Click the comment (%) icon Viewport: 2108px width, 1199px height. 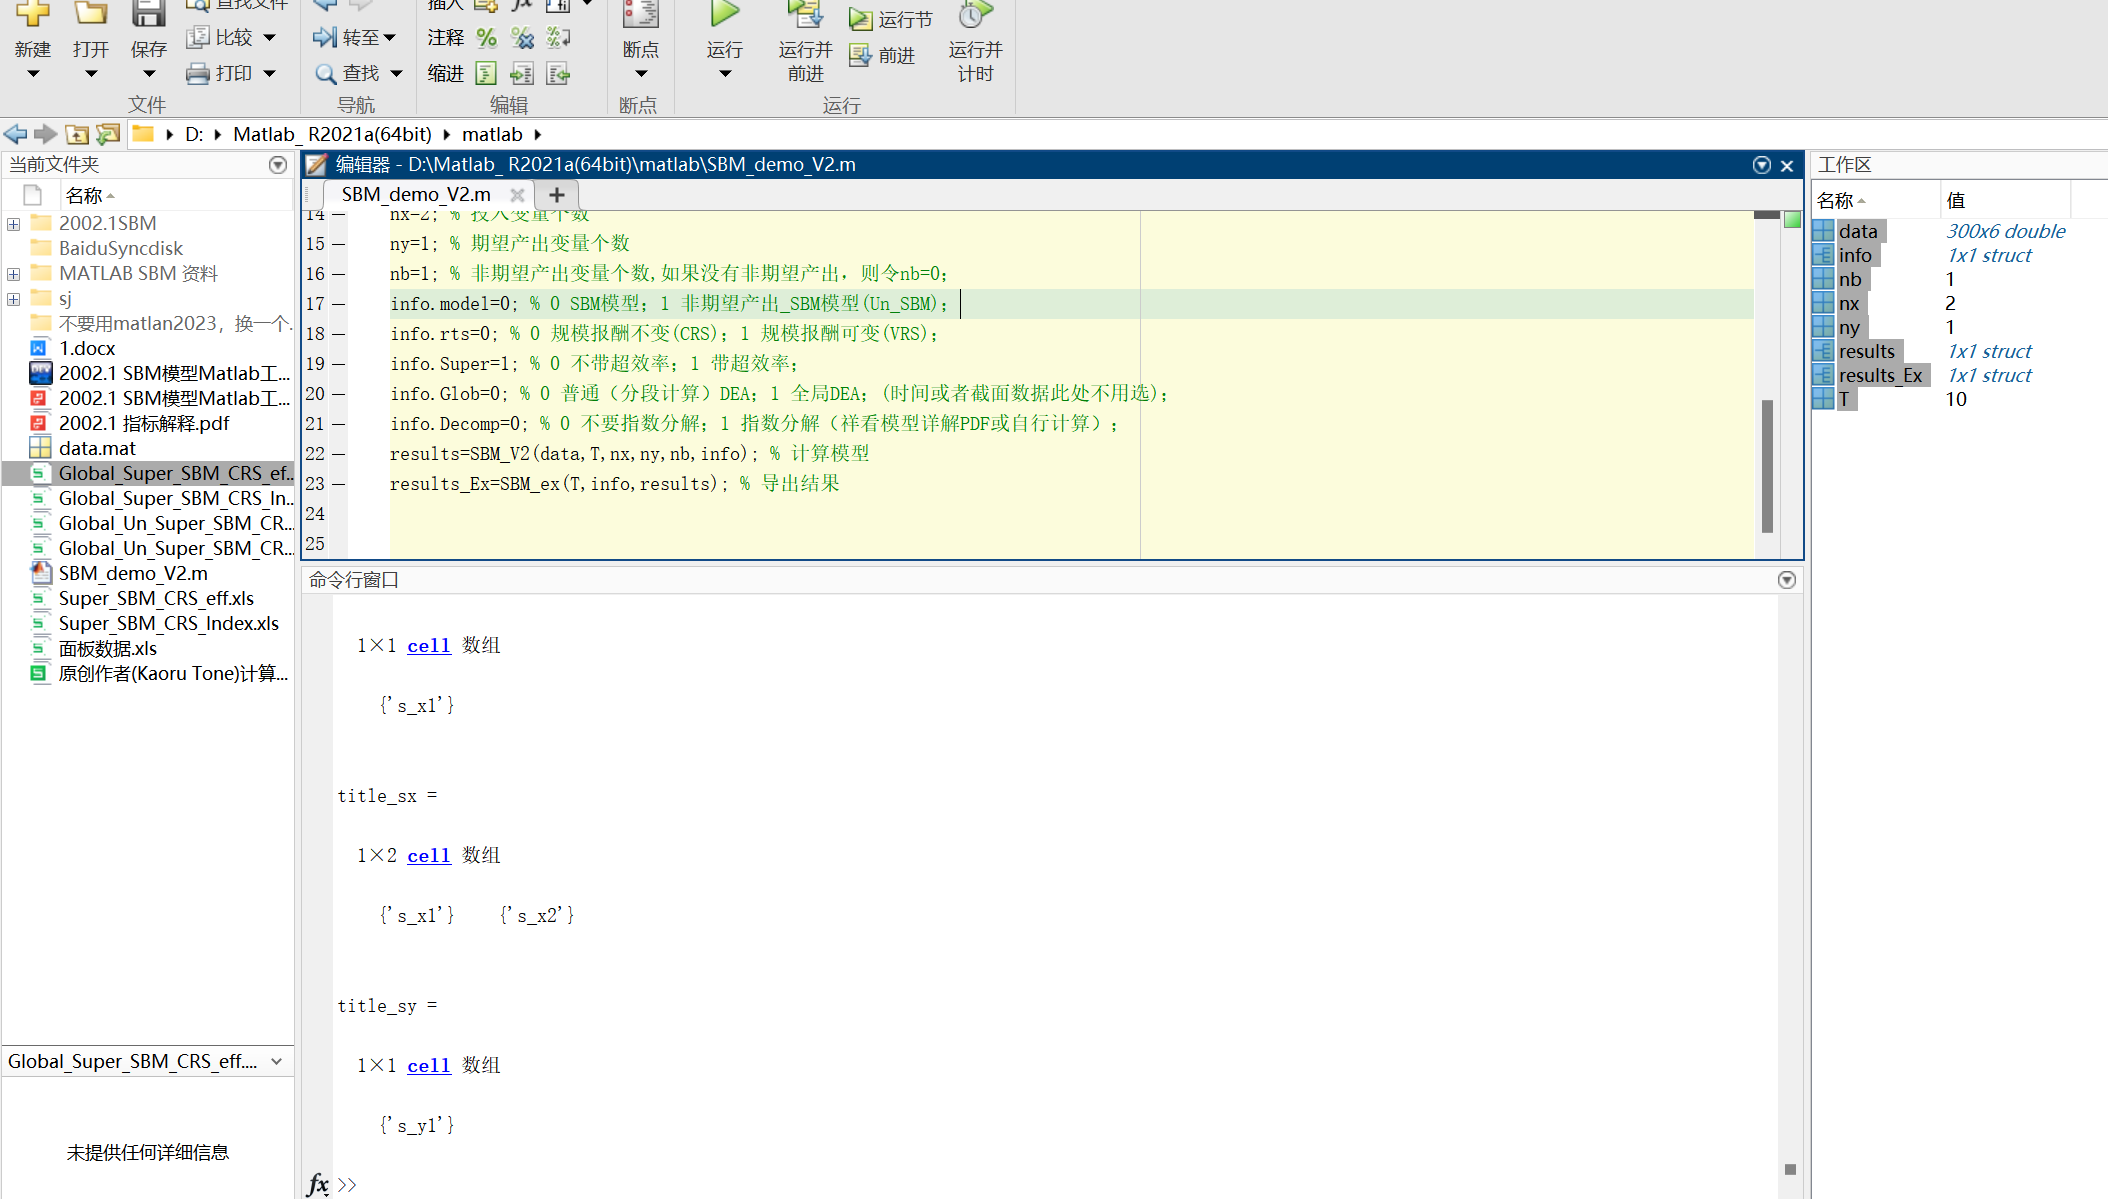[486, 38]
